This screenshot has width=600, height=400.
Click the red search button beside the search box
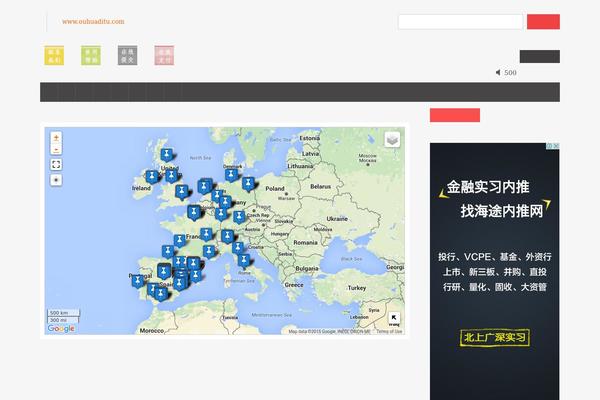(543, 22)
